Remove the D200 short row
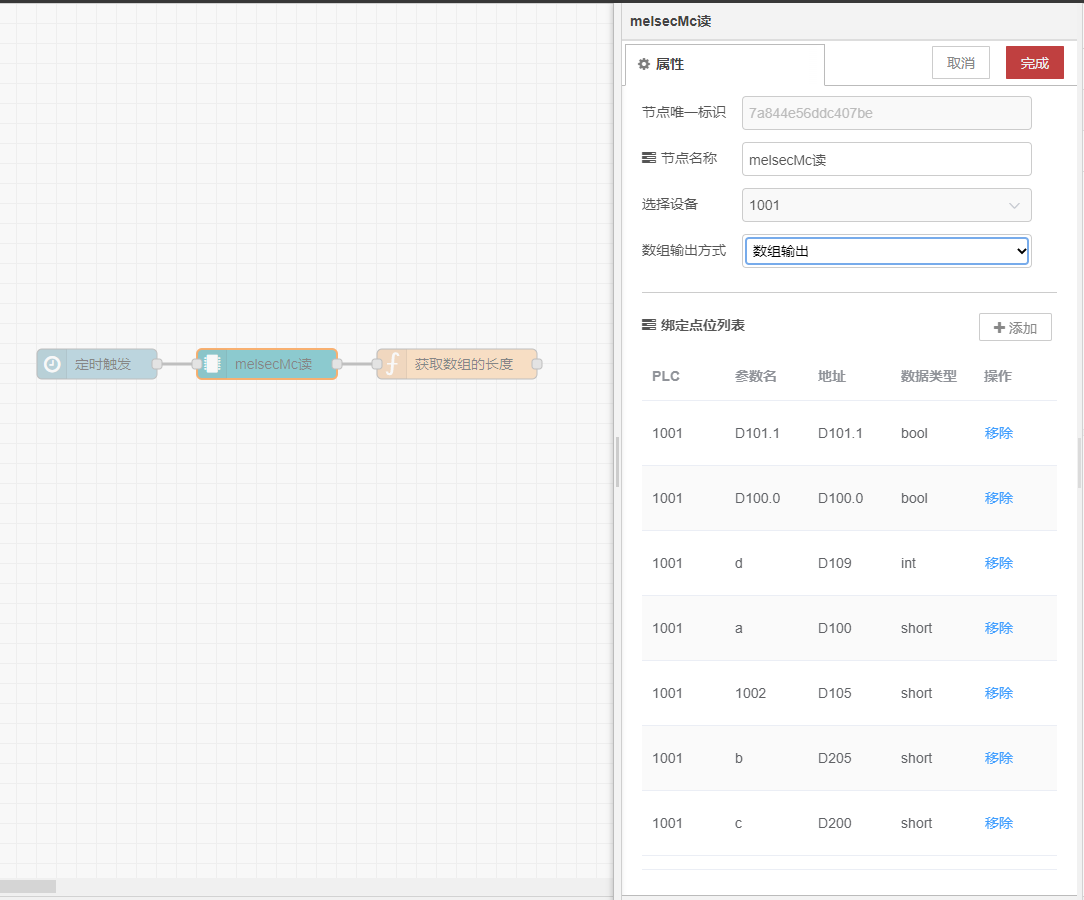 point(998,823)
